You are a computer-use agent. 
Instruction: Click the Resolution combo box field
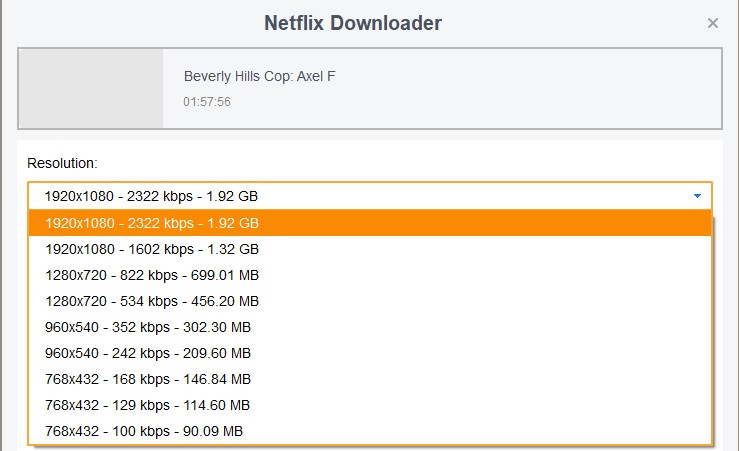(350, 196)
